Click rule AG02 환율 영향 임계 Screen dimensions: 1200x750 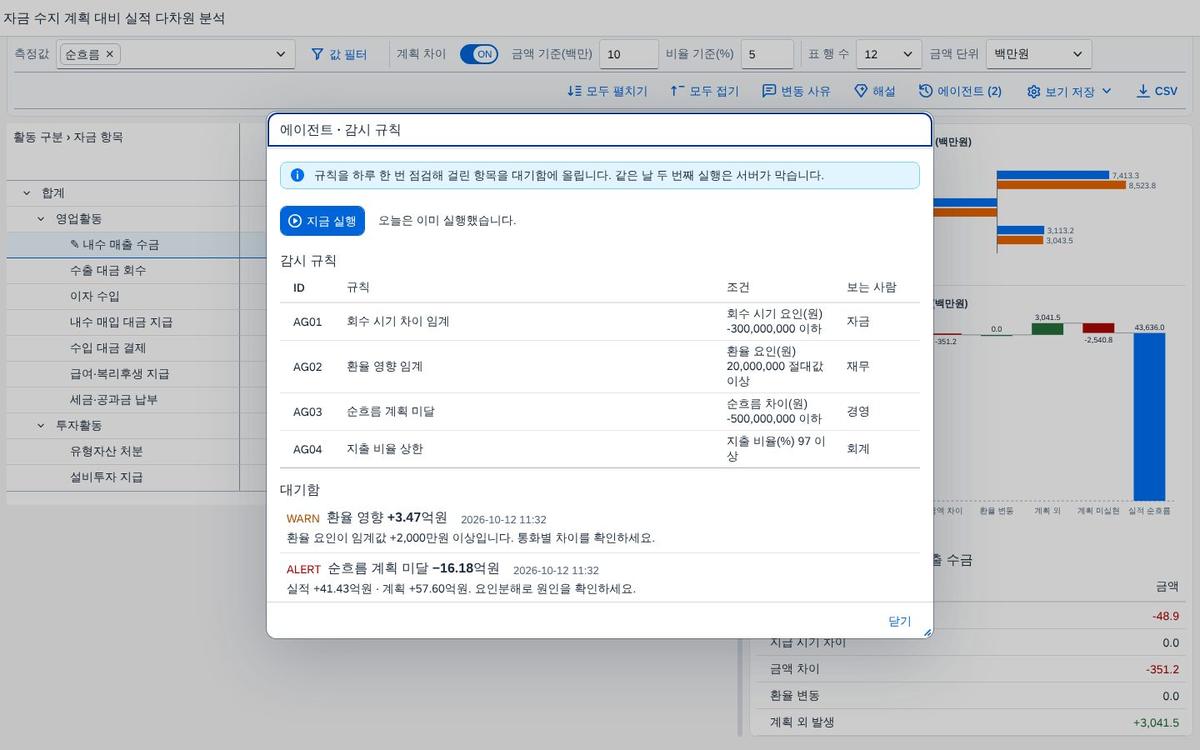(x=600, y=367)
